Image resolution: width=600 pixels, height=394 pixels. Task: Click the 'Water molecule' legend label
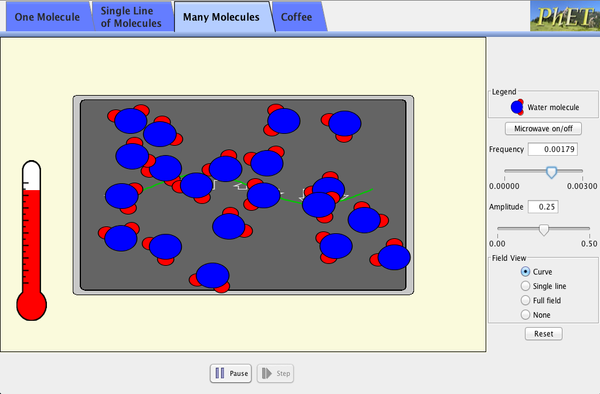tap(553, 107)
